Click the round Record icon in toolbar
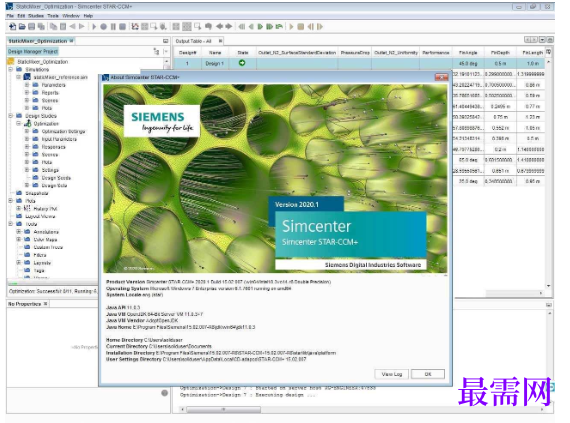The width and height of the screenshot is (570, 423). [x=104, y=27]
